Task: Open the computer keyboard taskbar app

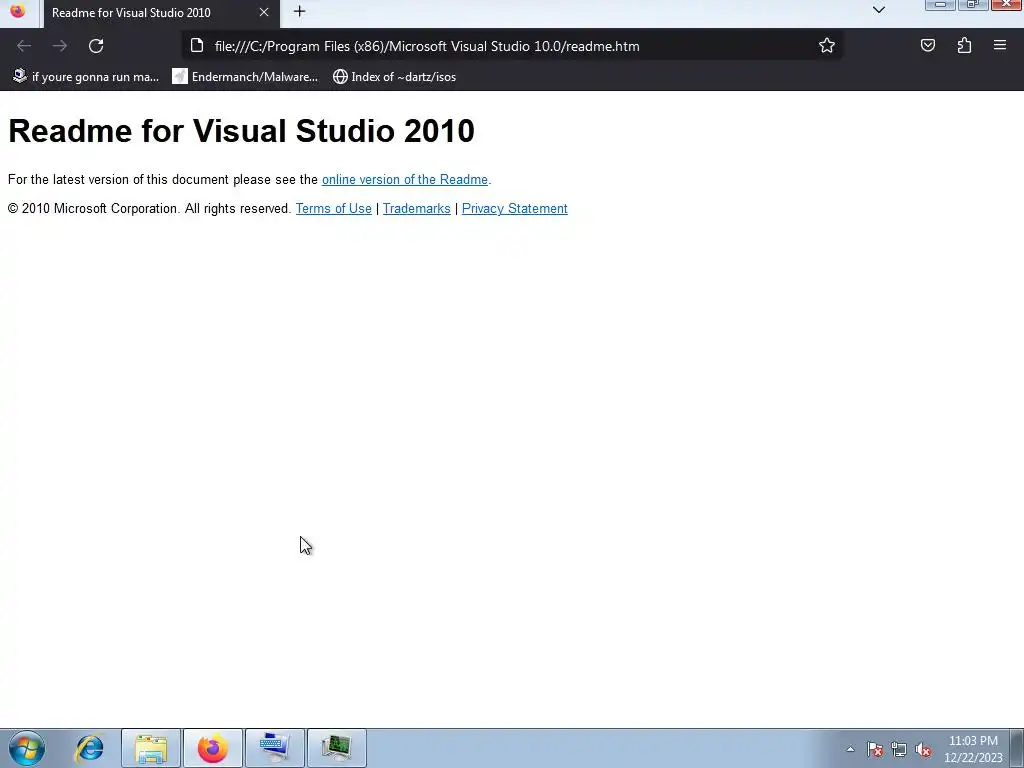Action: click(275, 748)
